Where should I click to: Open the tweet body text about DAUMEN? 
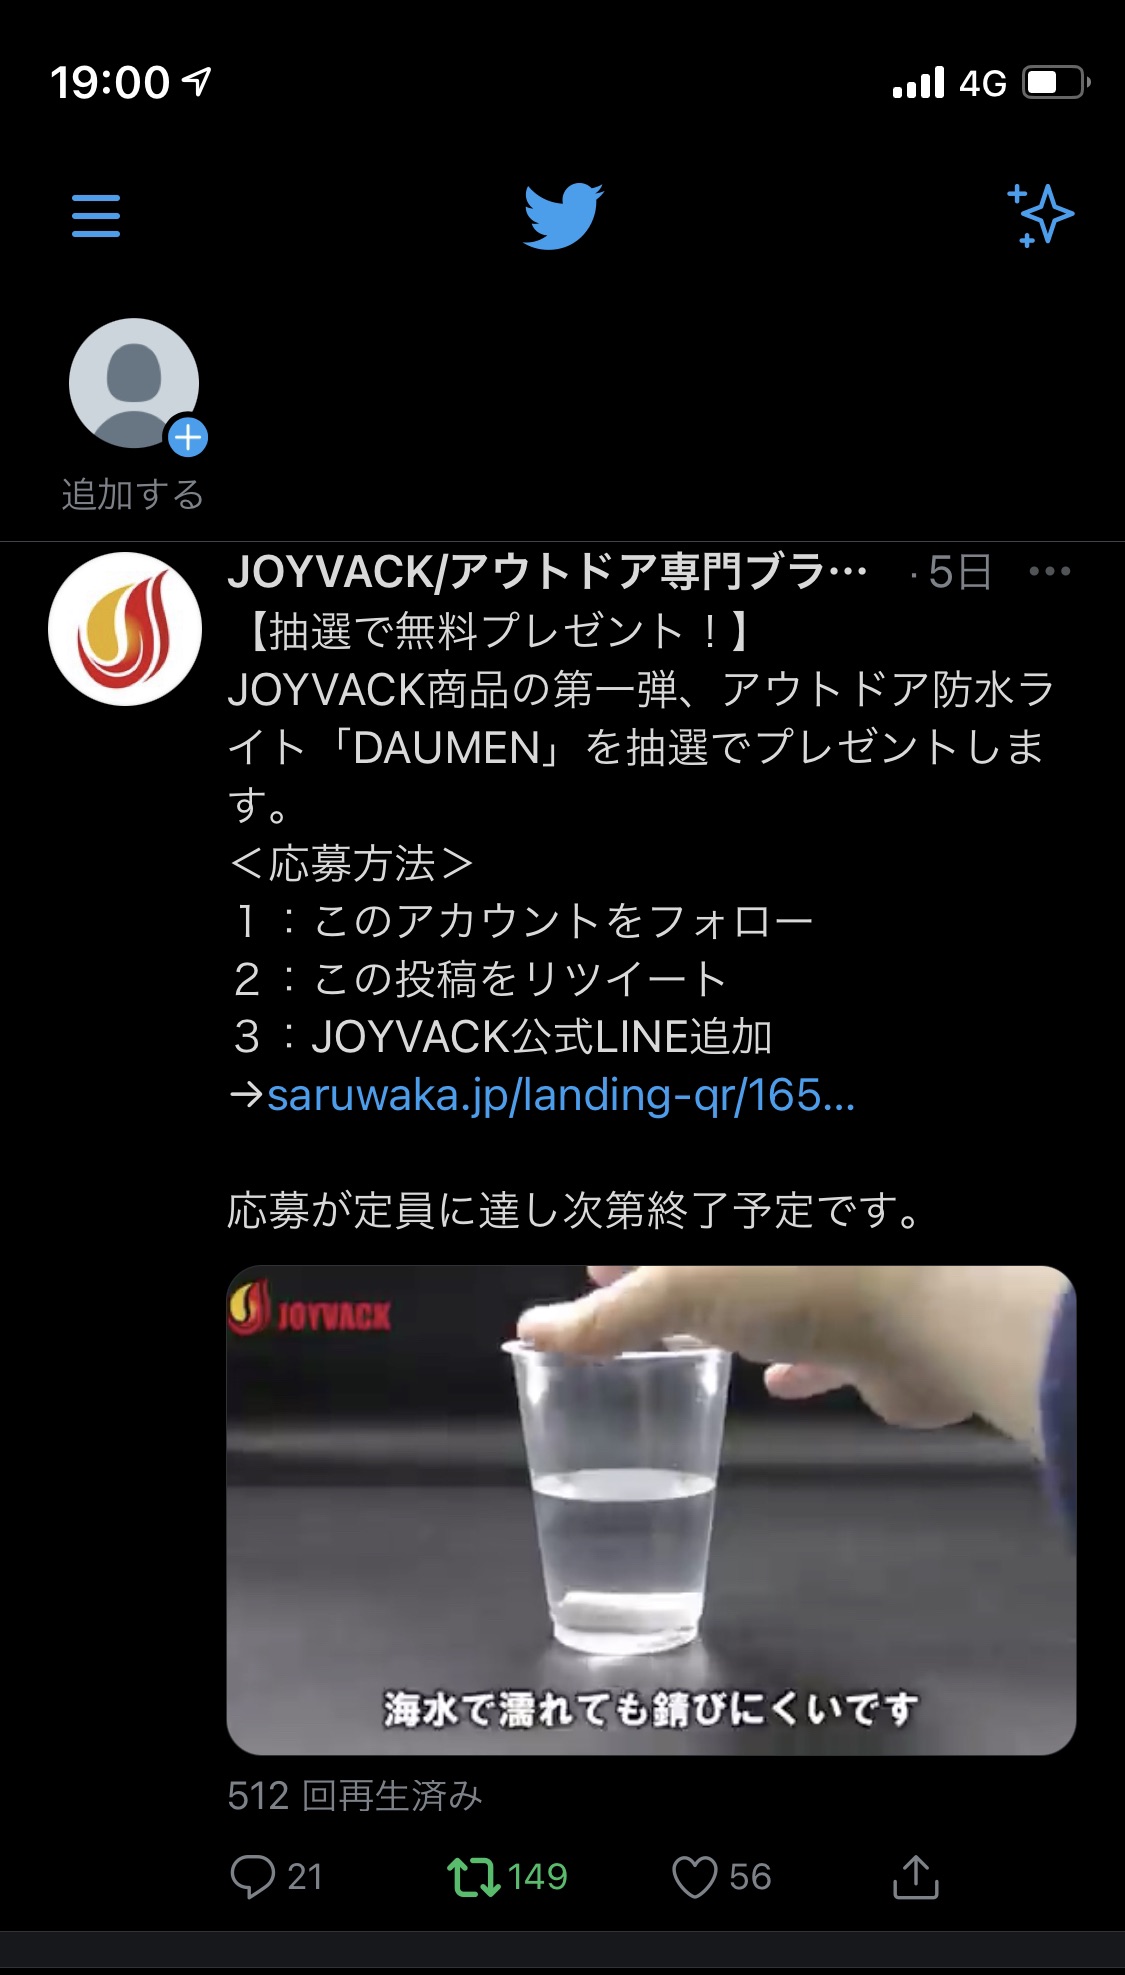(x=640, y=920)
